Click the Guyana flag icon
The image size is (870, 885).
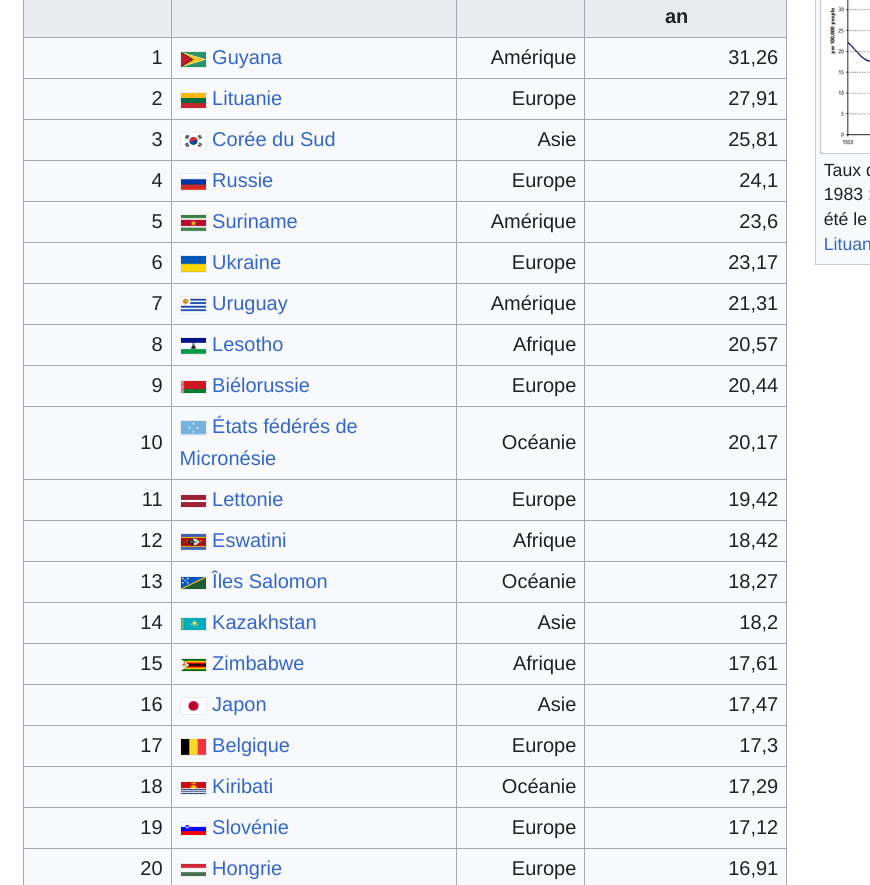pos(193,59)
